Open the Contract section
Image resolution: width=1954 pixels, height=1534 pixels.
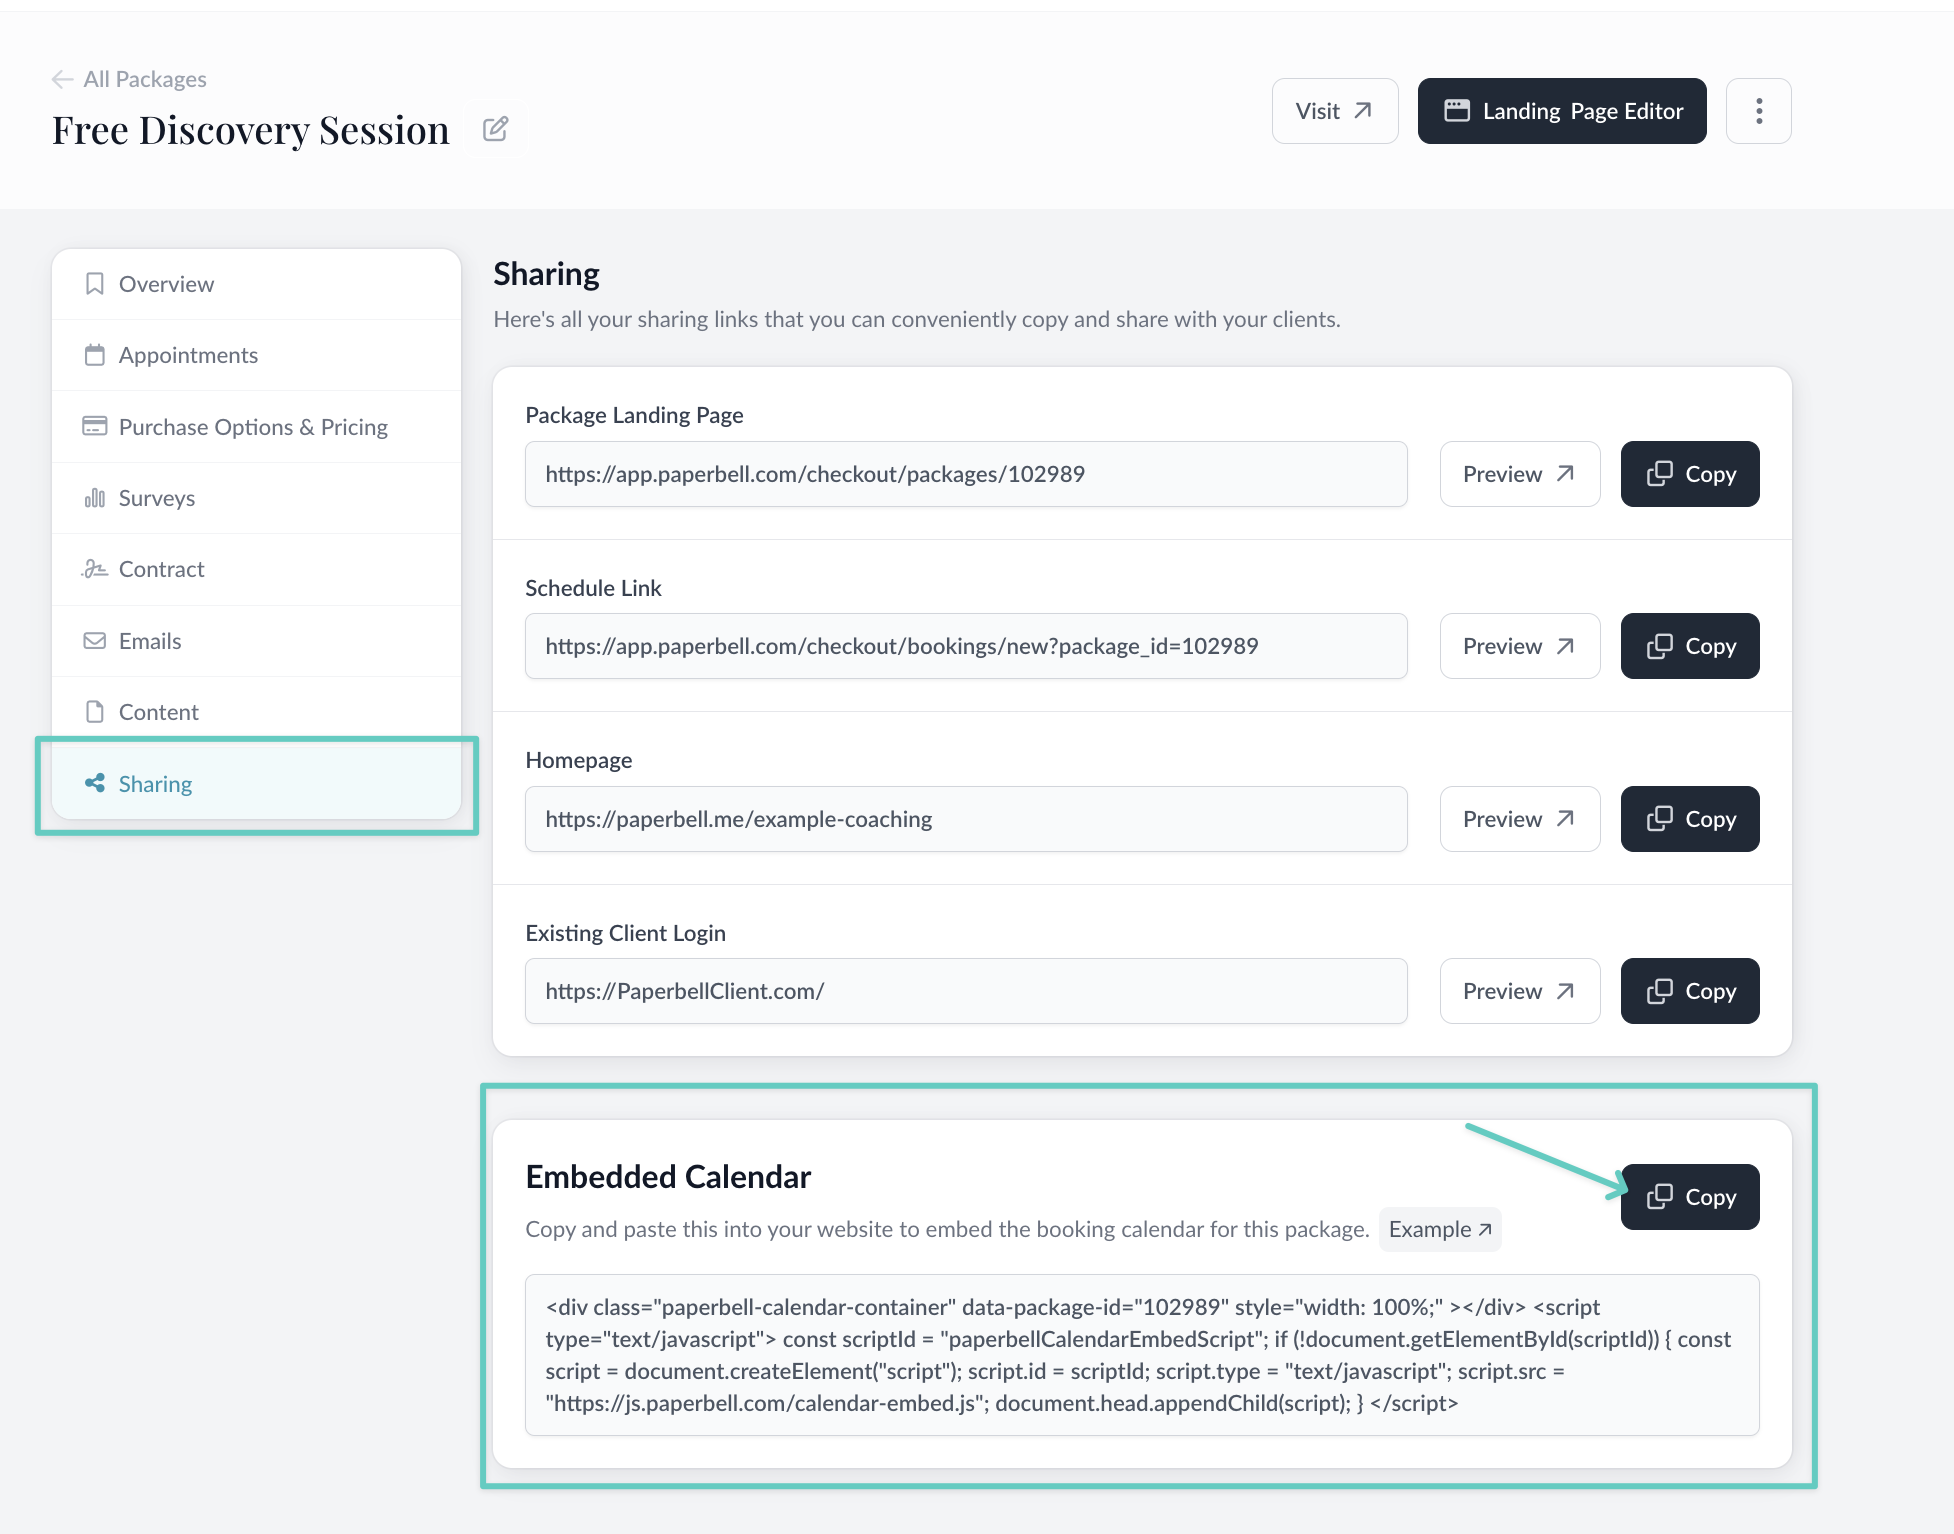pyautogui.click(x=161, y=569)
